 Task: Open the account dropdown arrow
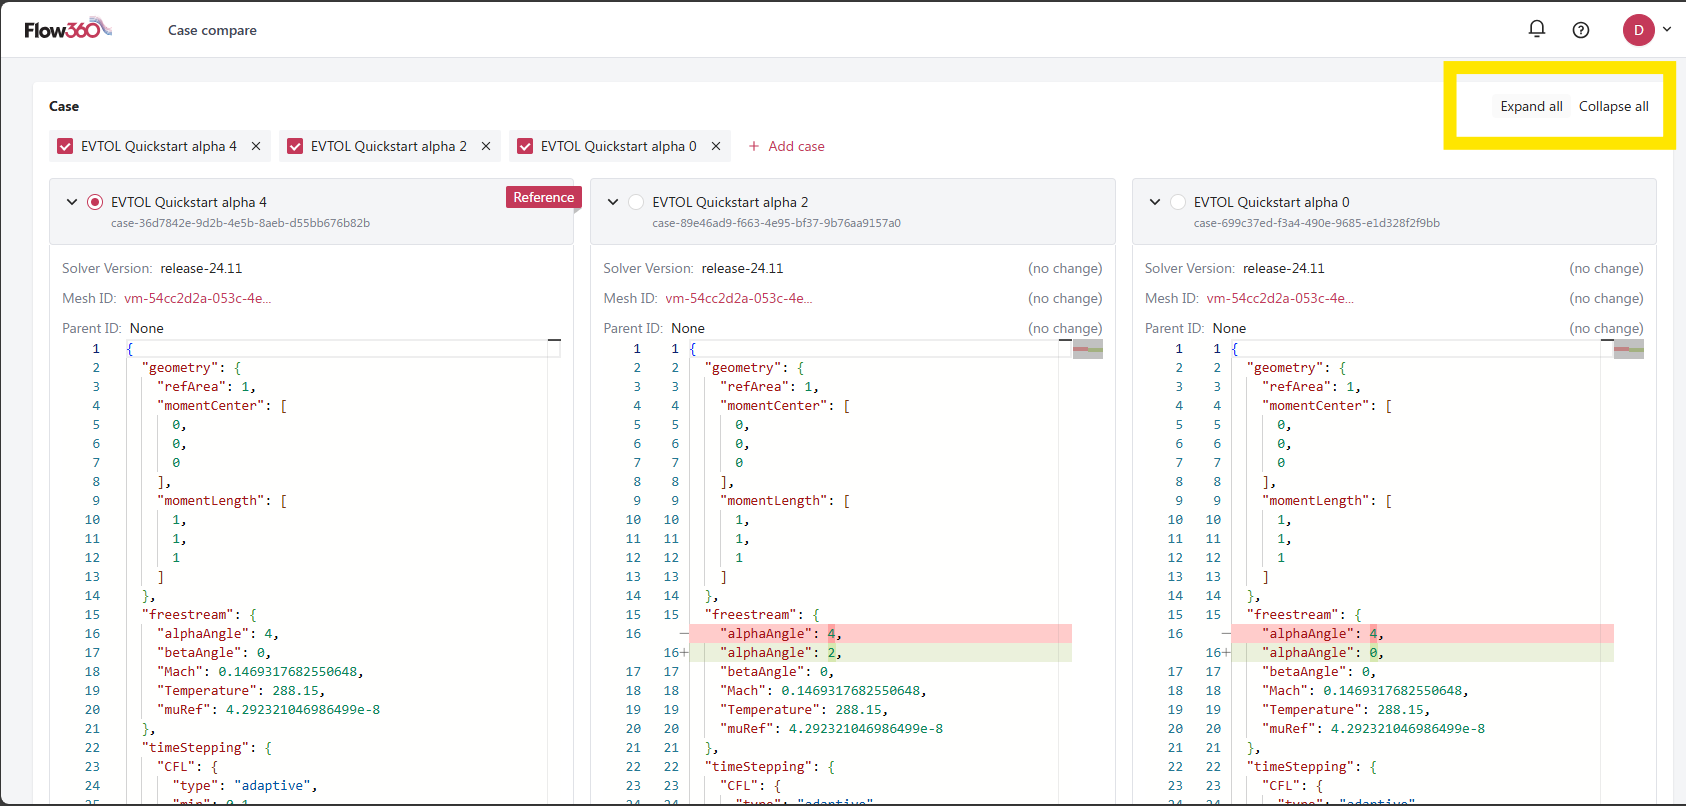pyautogui.click(x=1667, y=30)
